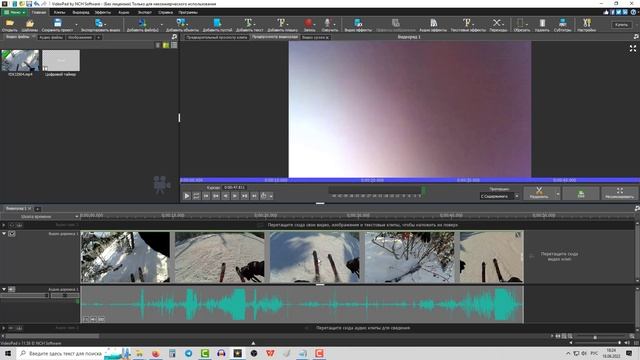The width and height of the screenshot is (640, 360).
Task: Click the blue preview seek bar
Action: click(410, 180)
